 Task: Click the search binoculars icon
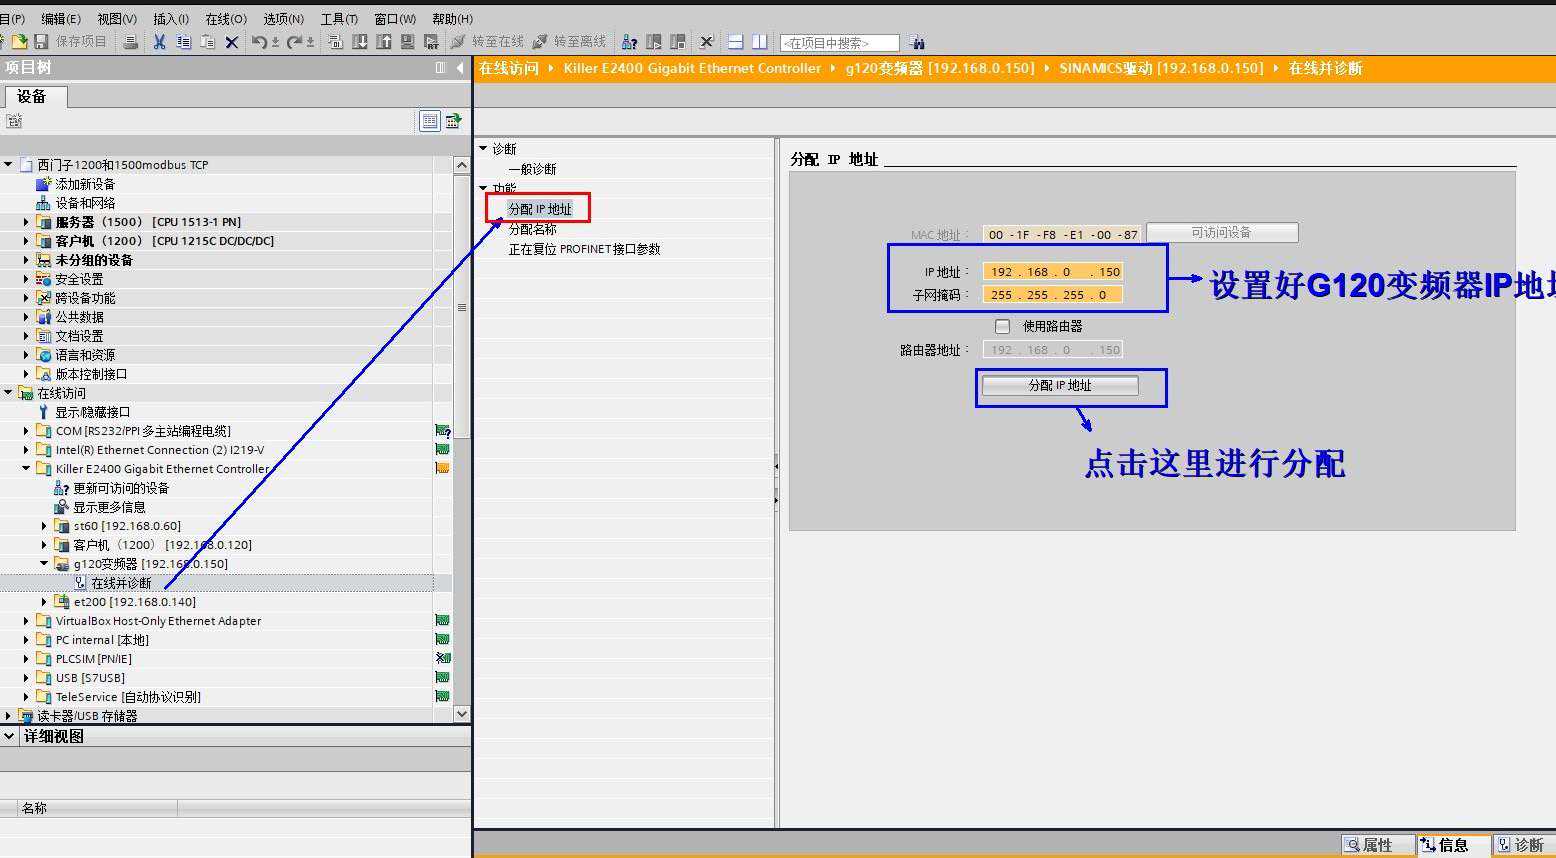tap(918, 43)
